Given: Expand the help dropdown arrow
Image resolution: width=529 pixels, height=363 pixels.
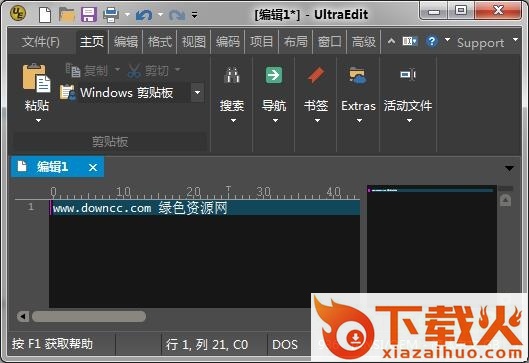Looking at the screenshot, I should 447,40.
